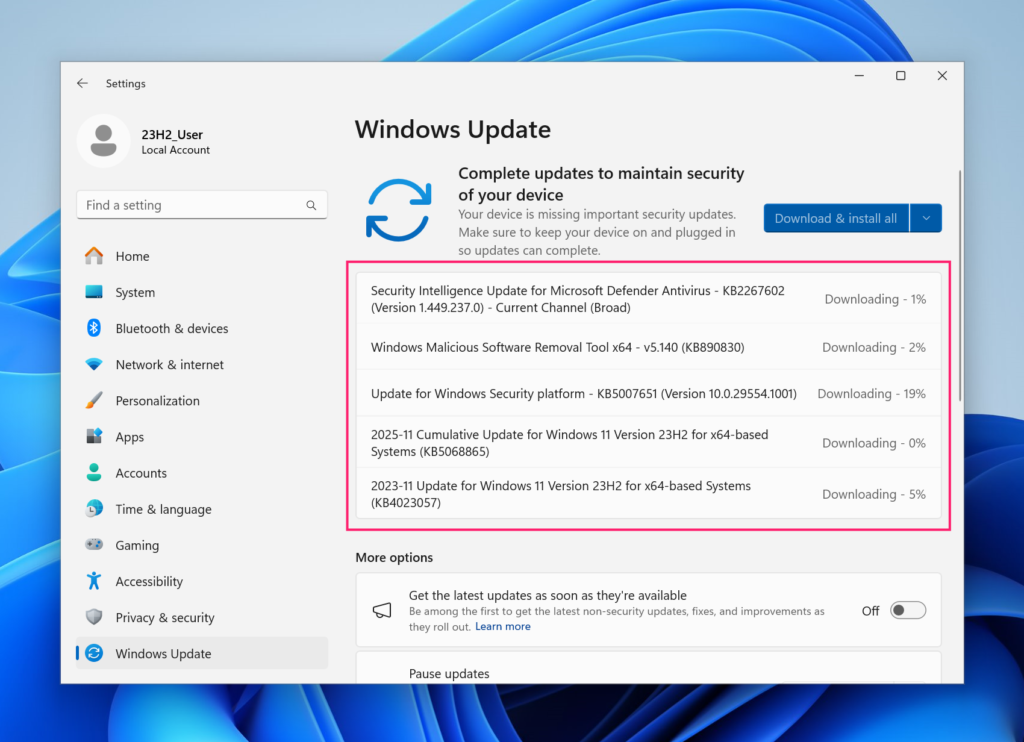
Task: Click the back arrow next to Settings
Action: tap(82, 83)
